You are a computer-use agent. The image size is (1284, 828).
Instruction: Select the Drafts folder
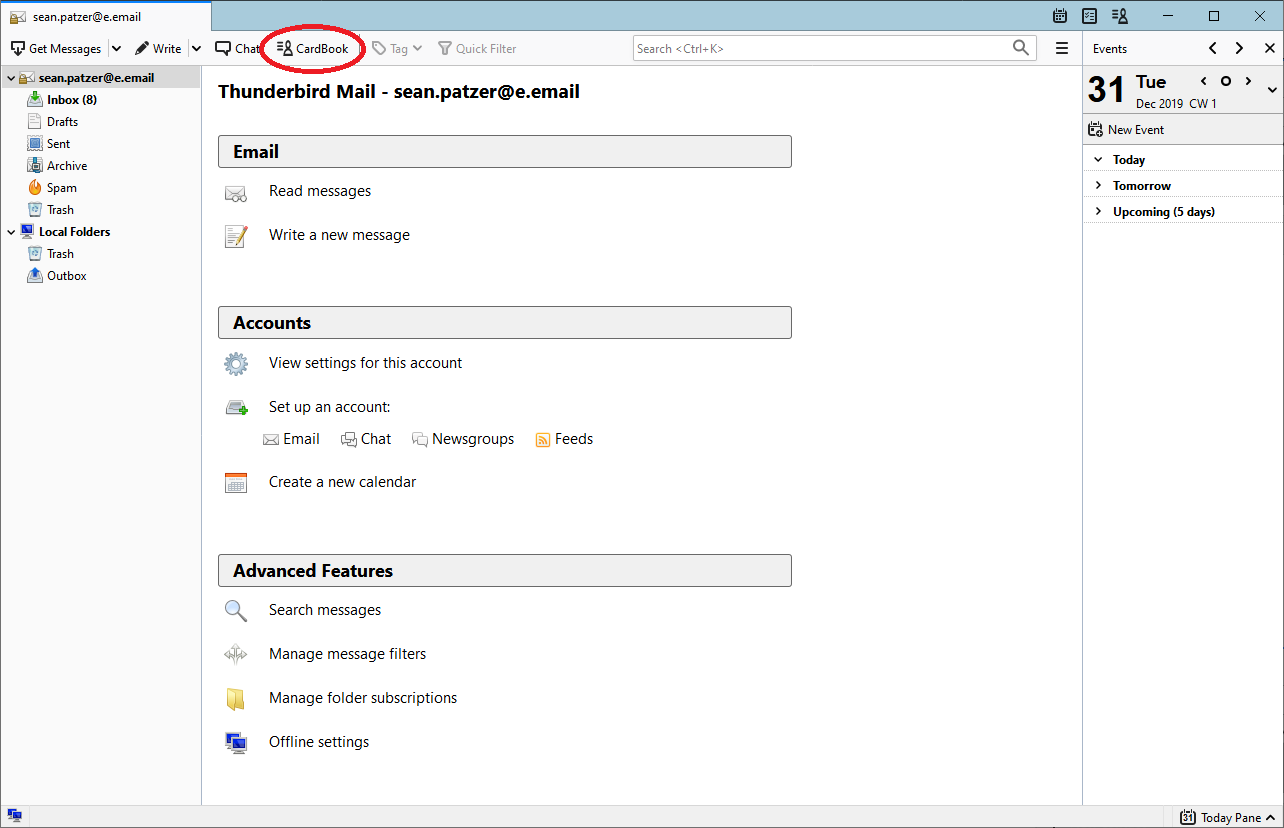click(62, 122)
